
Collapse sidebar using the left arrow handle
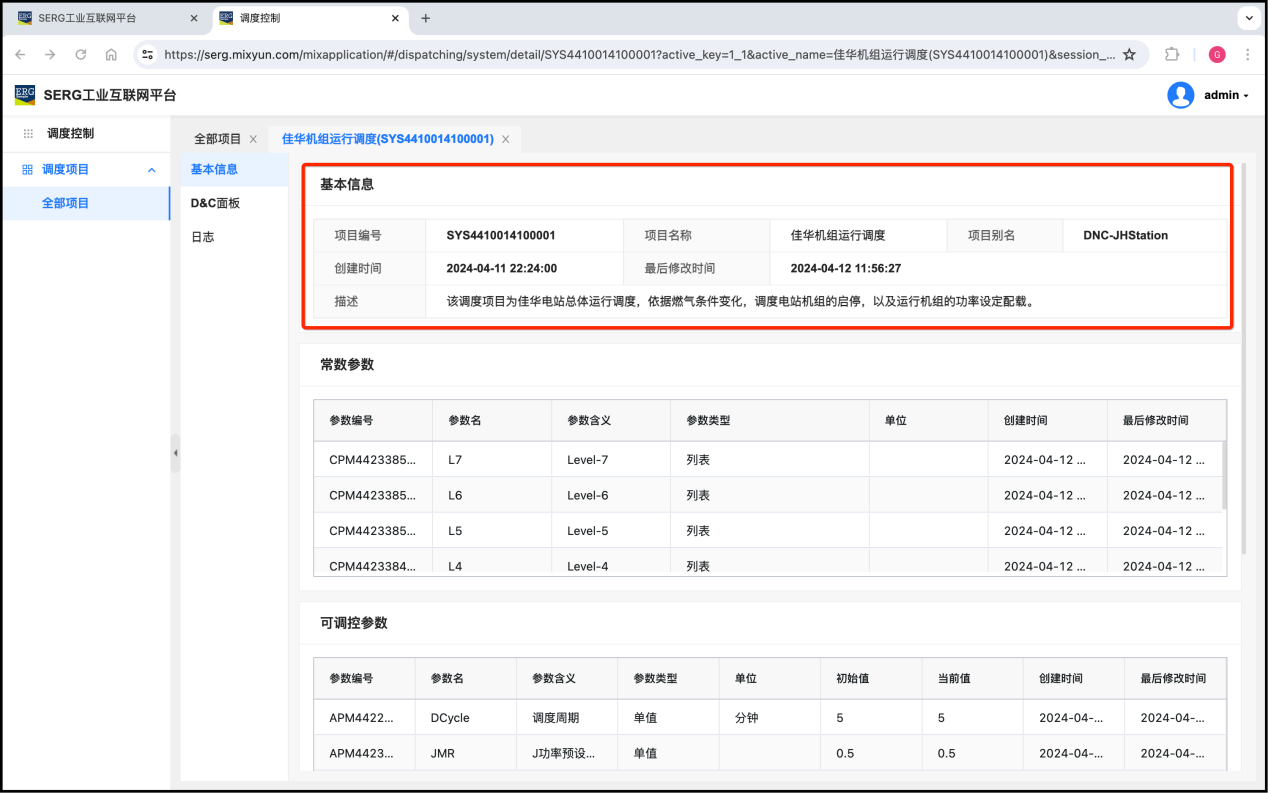pyautogui.click(x=175, y=453)
